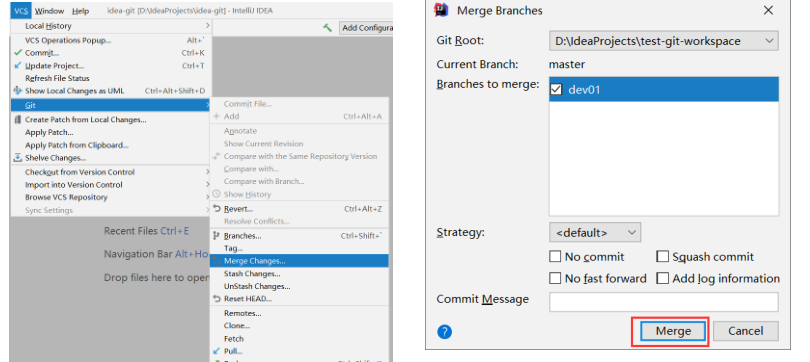
Task: Open the Window menu
Action: pyautogui.click(x=49, y=11)
